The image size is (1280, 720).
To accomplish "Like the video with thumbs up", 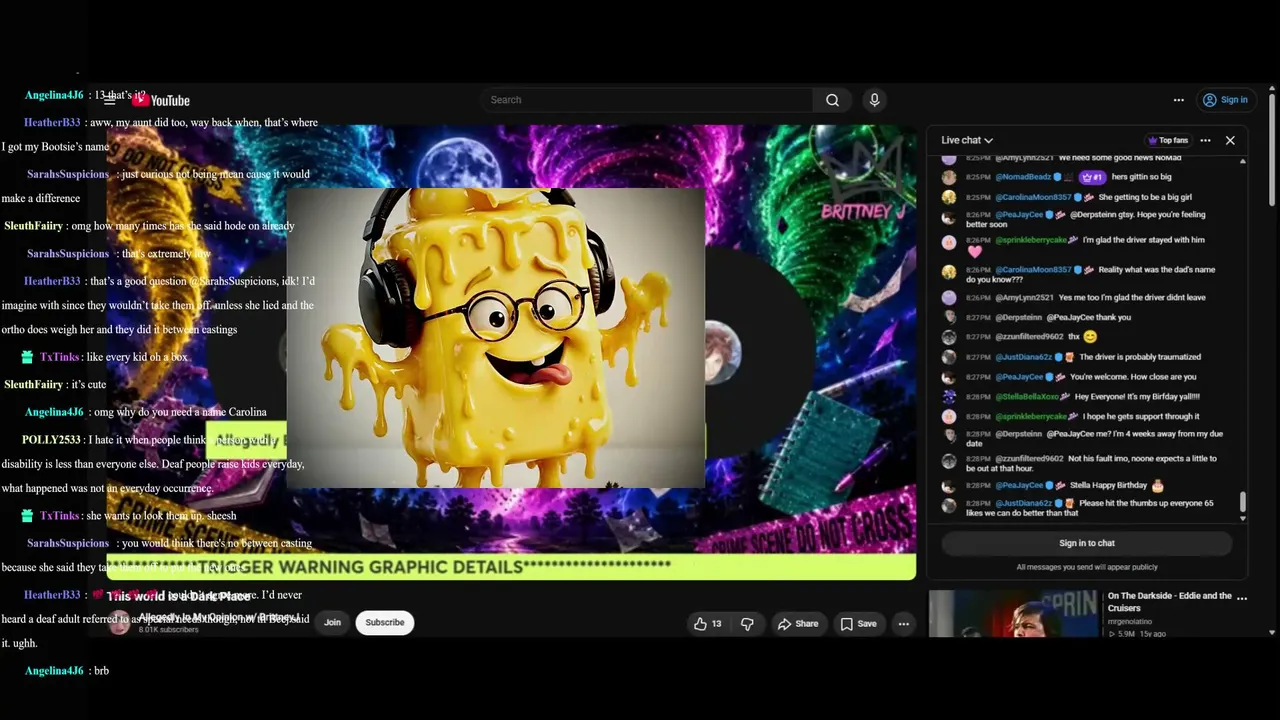I will (708, 623).
